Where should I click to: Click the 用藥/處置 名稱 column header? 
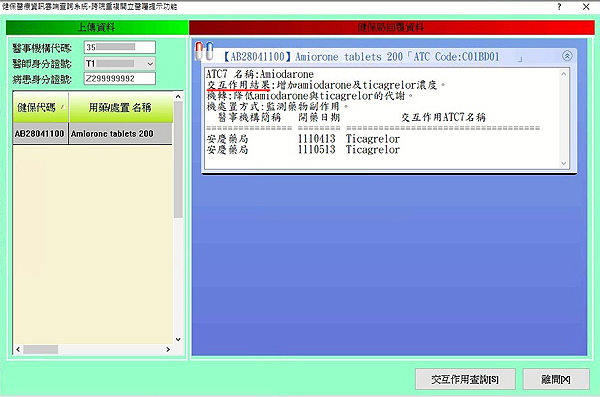pyautogui.click(x=121, y=108)
